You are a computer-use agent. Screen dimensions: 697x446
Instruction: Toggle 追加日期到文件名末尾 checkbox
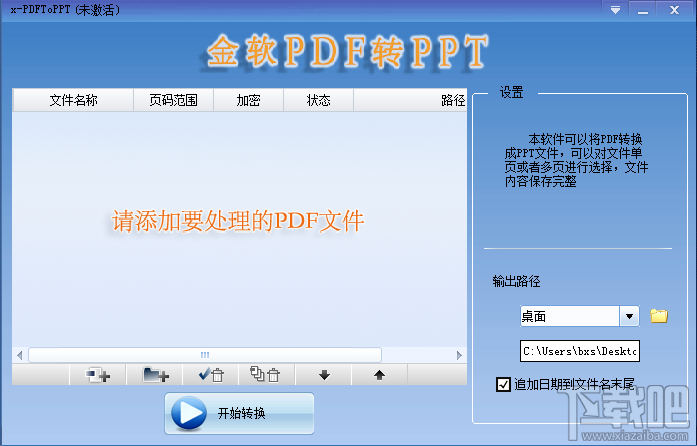(503, 384)
